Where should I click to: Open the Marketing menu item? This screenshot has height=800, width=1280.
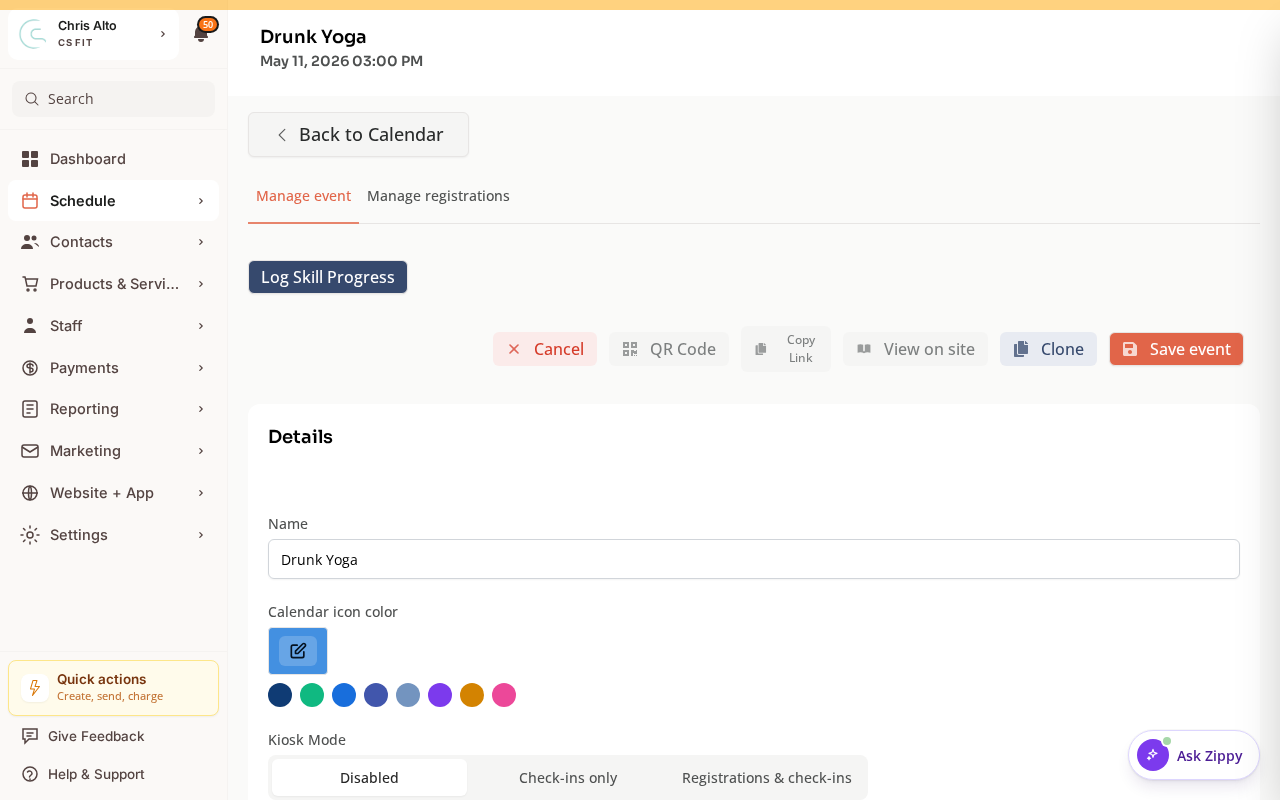click(113, 451)
